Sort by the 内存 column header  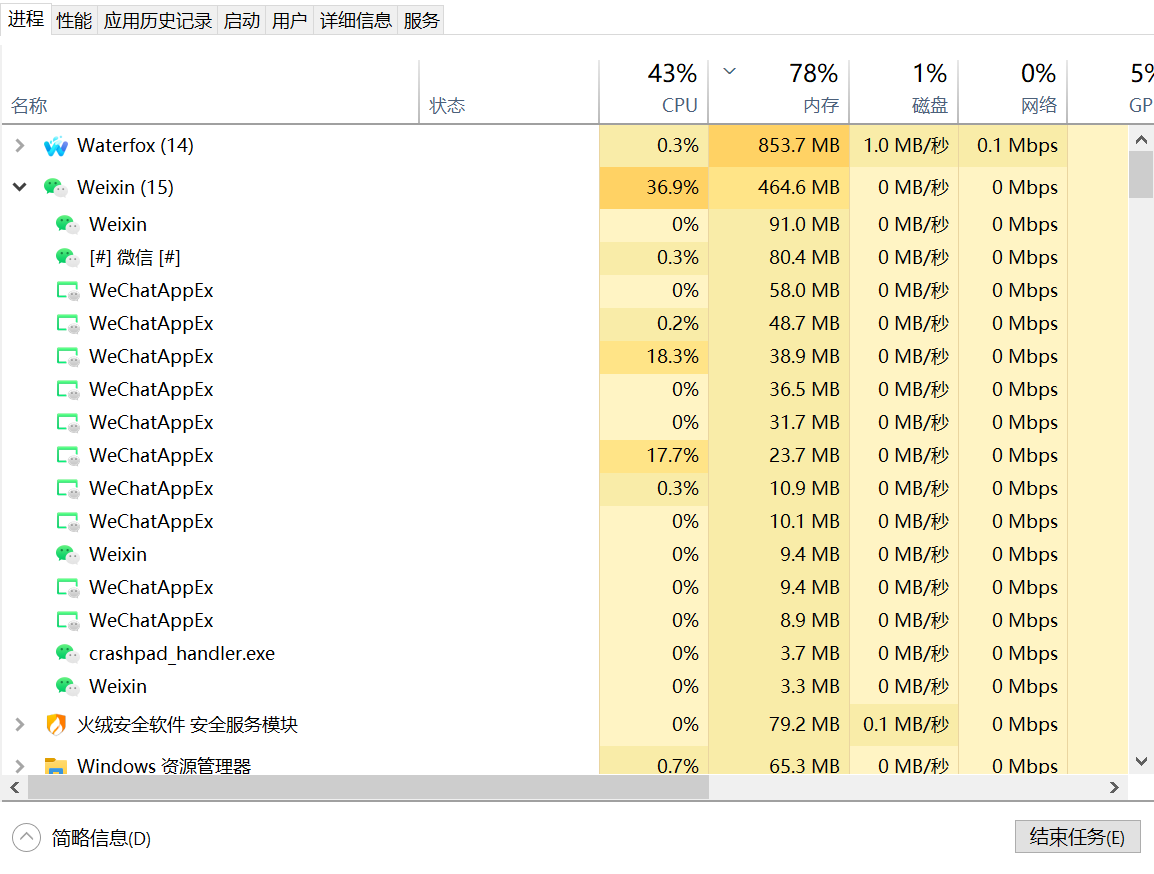point(779,91)
